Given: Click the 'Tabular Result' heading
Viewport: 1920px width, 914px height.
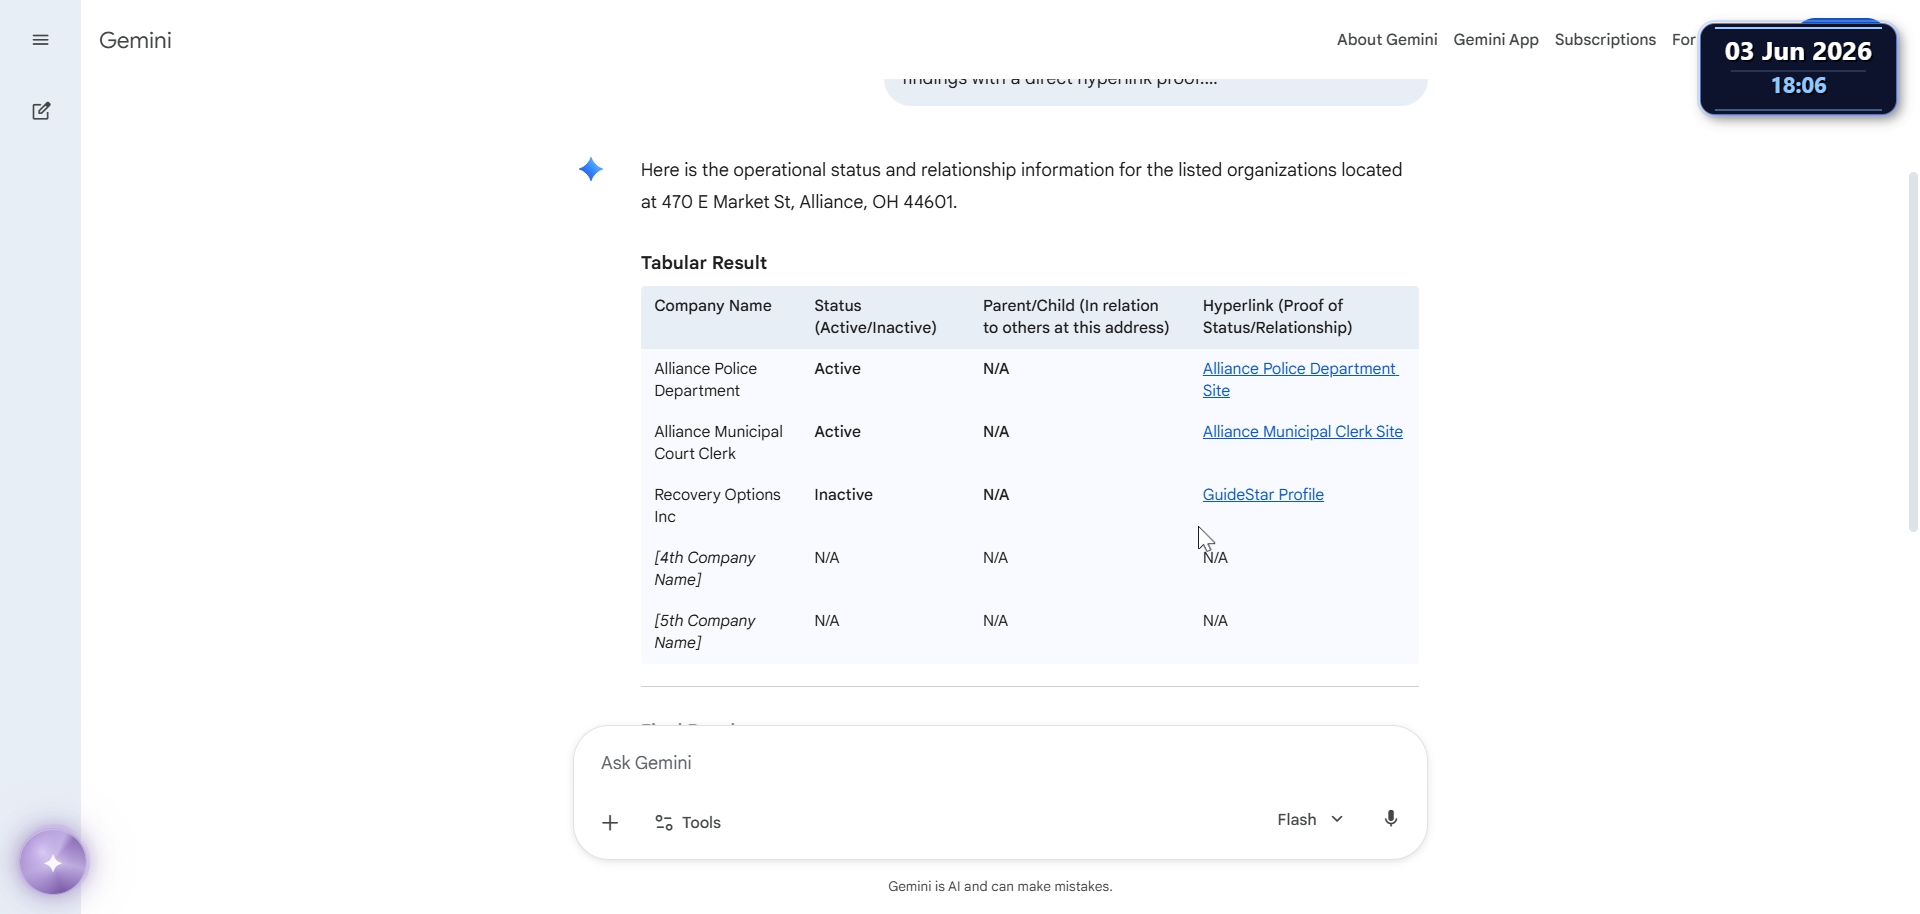Looking at the screenshot, I should [704, 263].
